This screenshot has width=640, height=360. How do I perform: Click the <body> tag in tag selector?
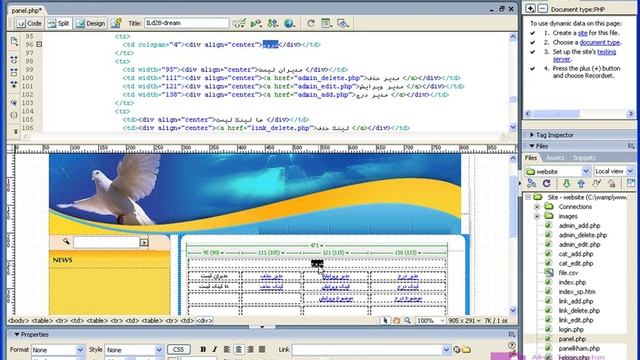pos(19,321)
